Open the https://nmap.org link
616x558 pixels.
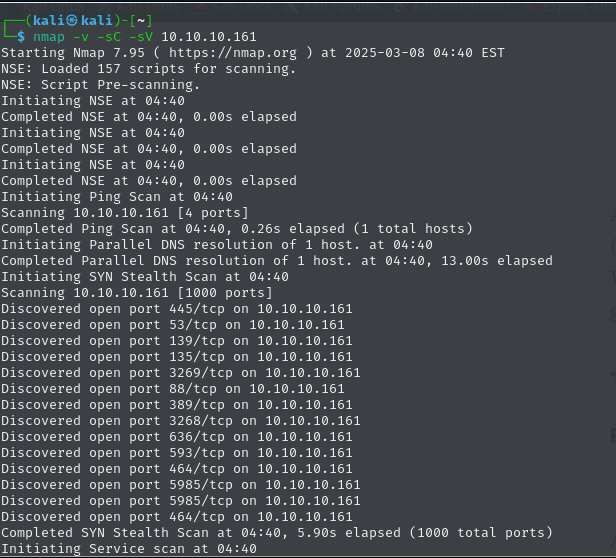click(233, 53)
